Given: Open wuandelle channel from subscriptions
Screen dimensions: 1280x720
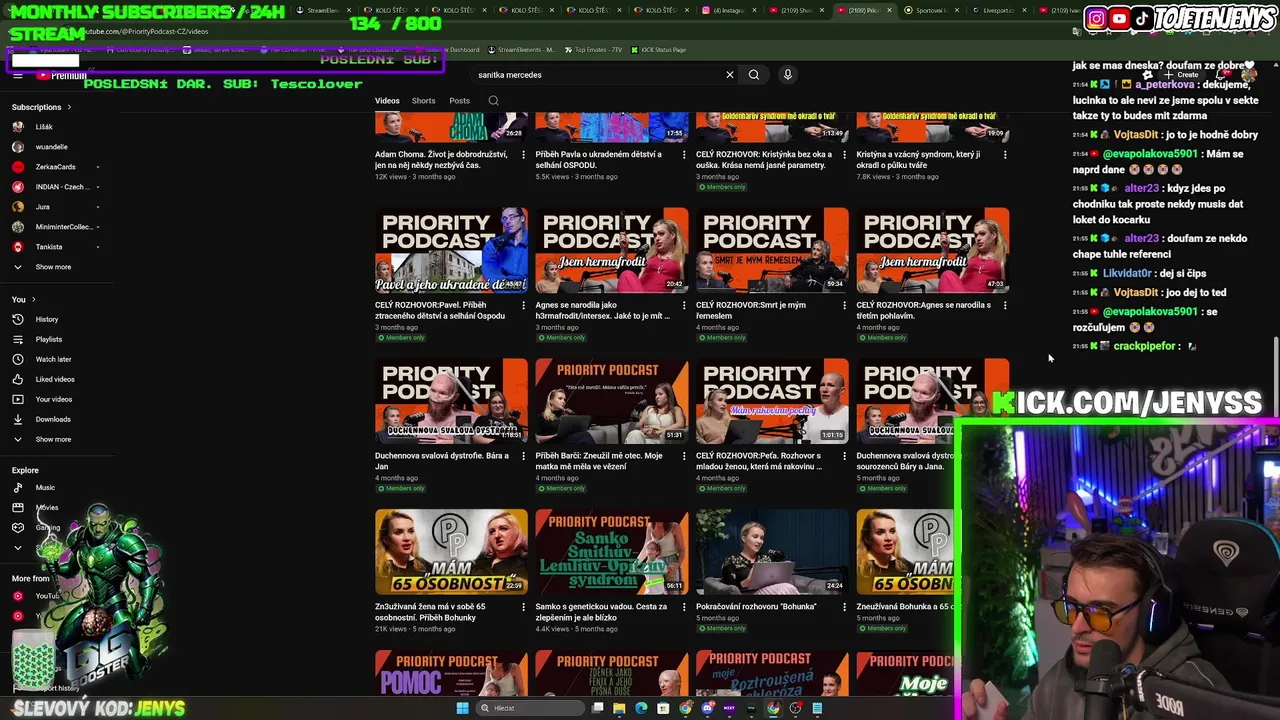Looking at the screenshot, I should coord(51,147).
